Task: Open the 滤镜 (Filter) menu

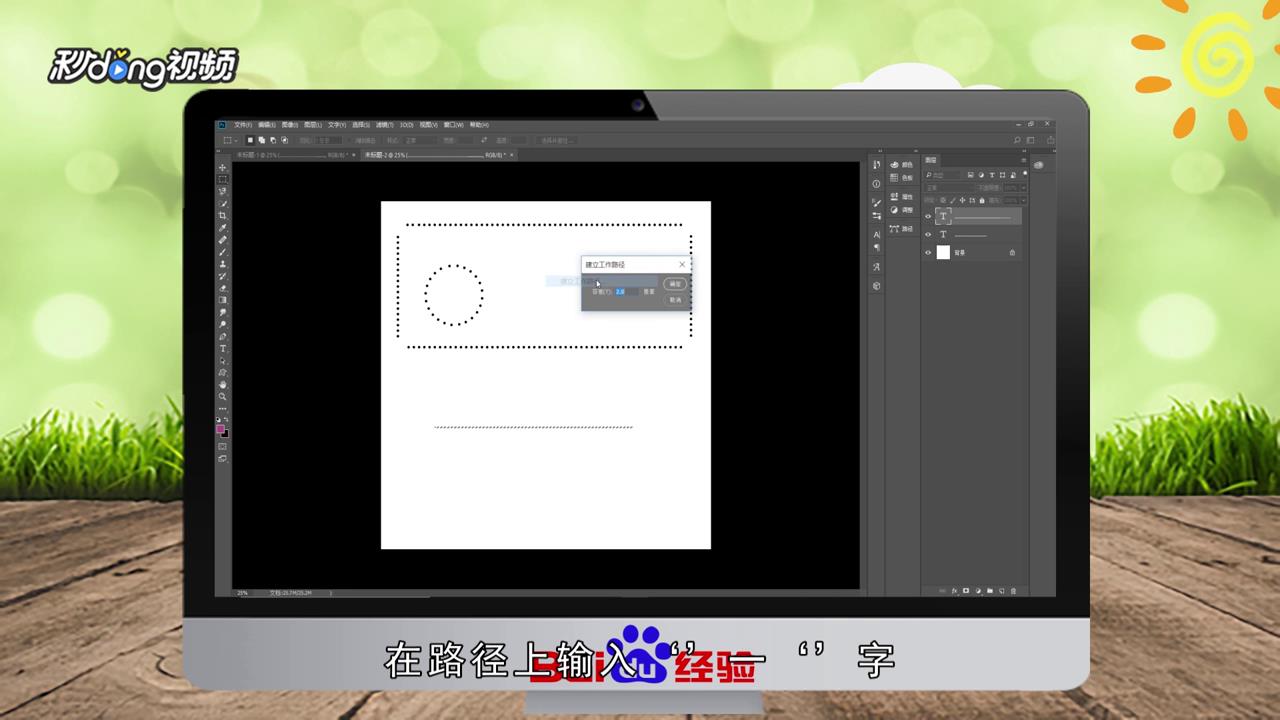Action: [382, 125]
